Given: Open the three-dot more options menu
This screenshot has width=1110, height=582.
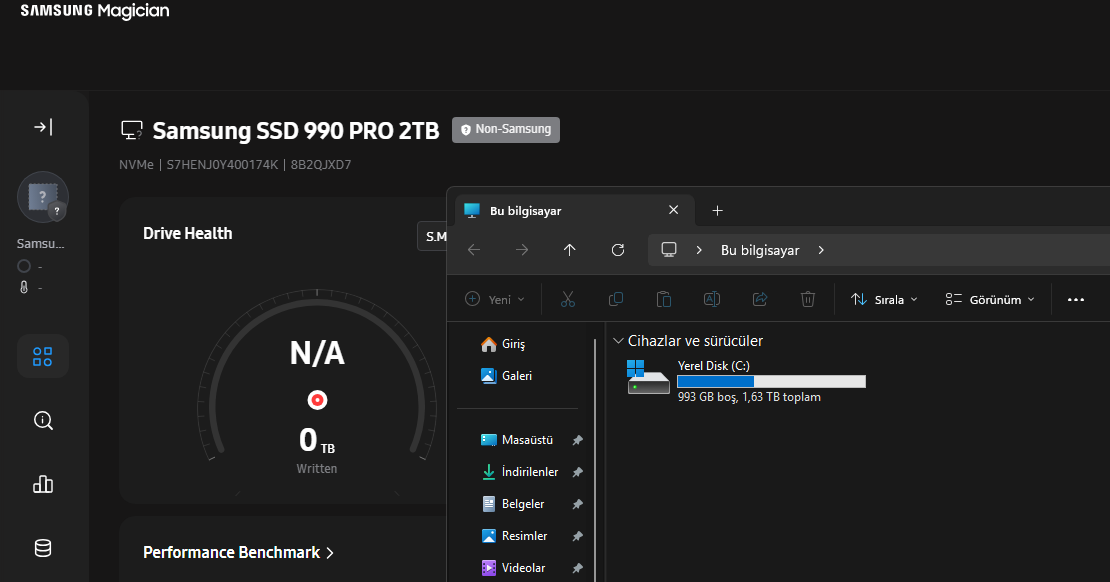Looking at the screenshot, I should (x=1076, y=299).
